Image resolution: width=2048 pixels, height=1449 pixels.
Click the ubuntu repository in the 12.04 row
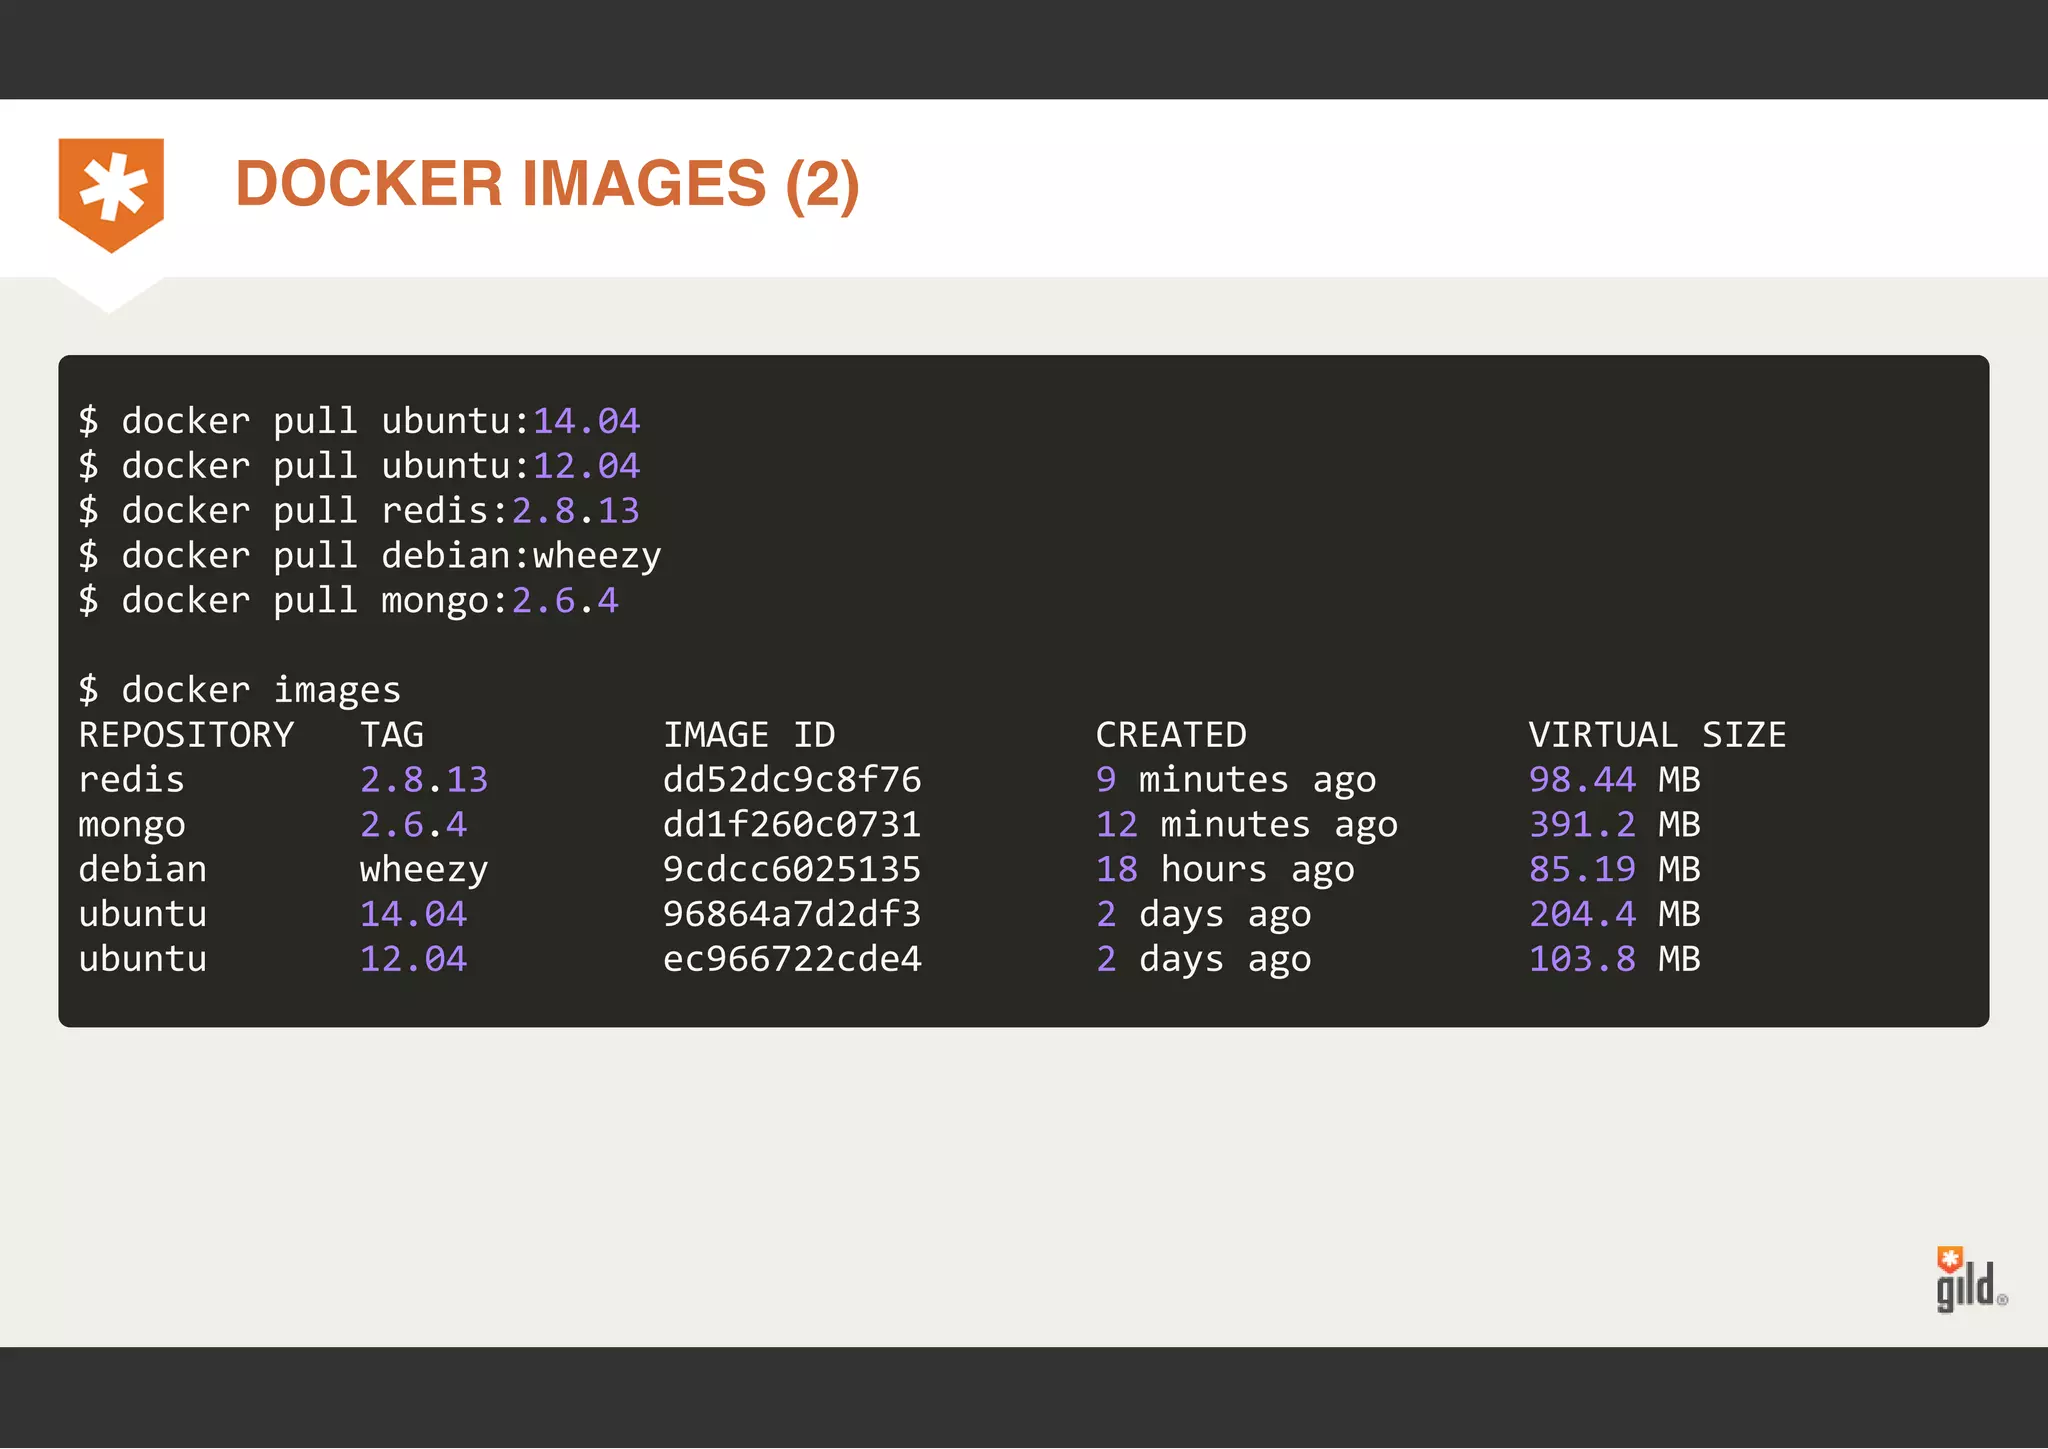143,959
